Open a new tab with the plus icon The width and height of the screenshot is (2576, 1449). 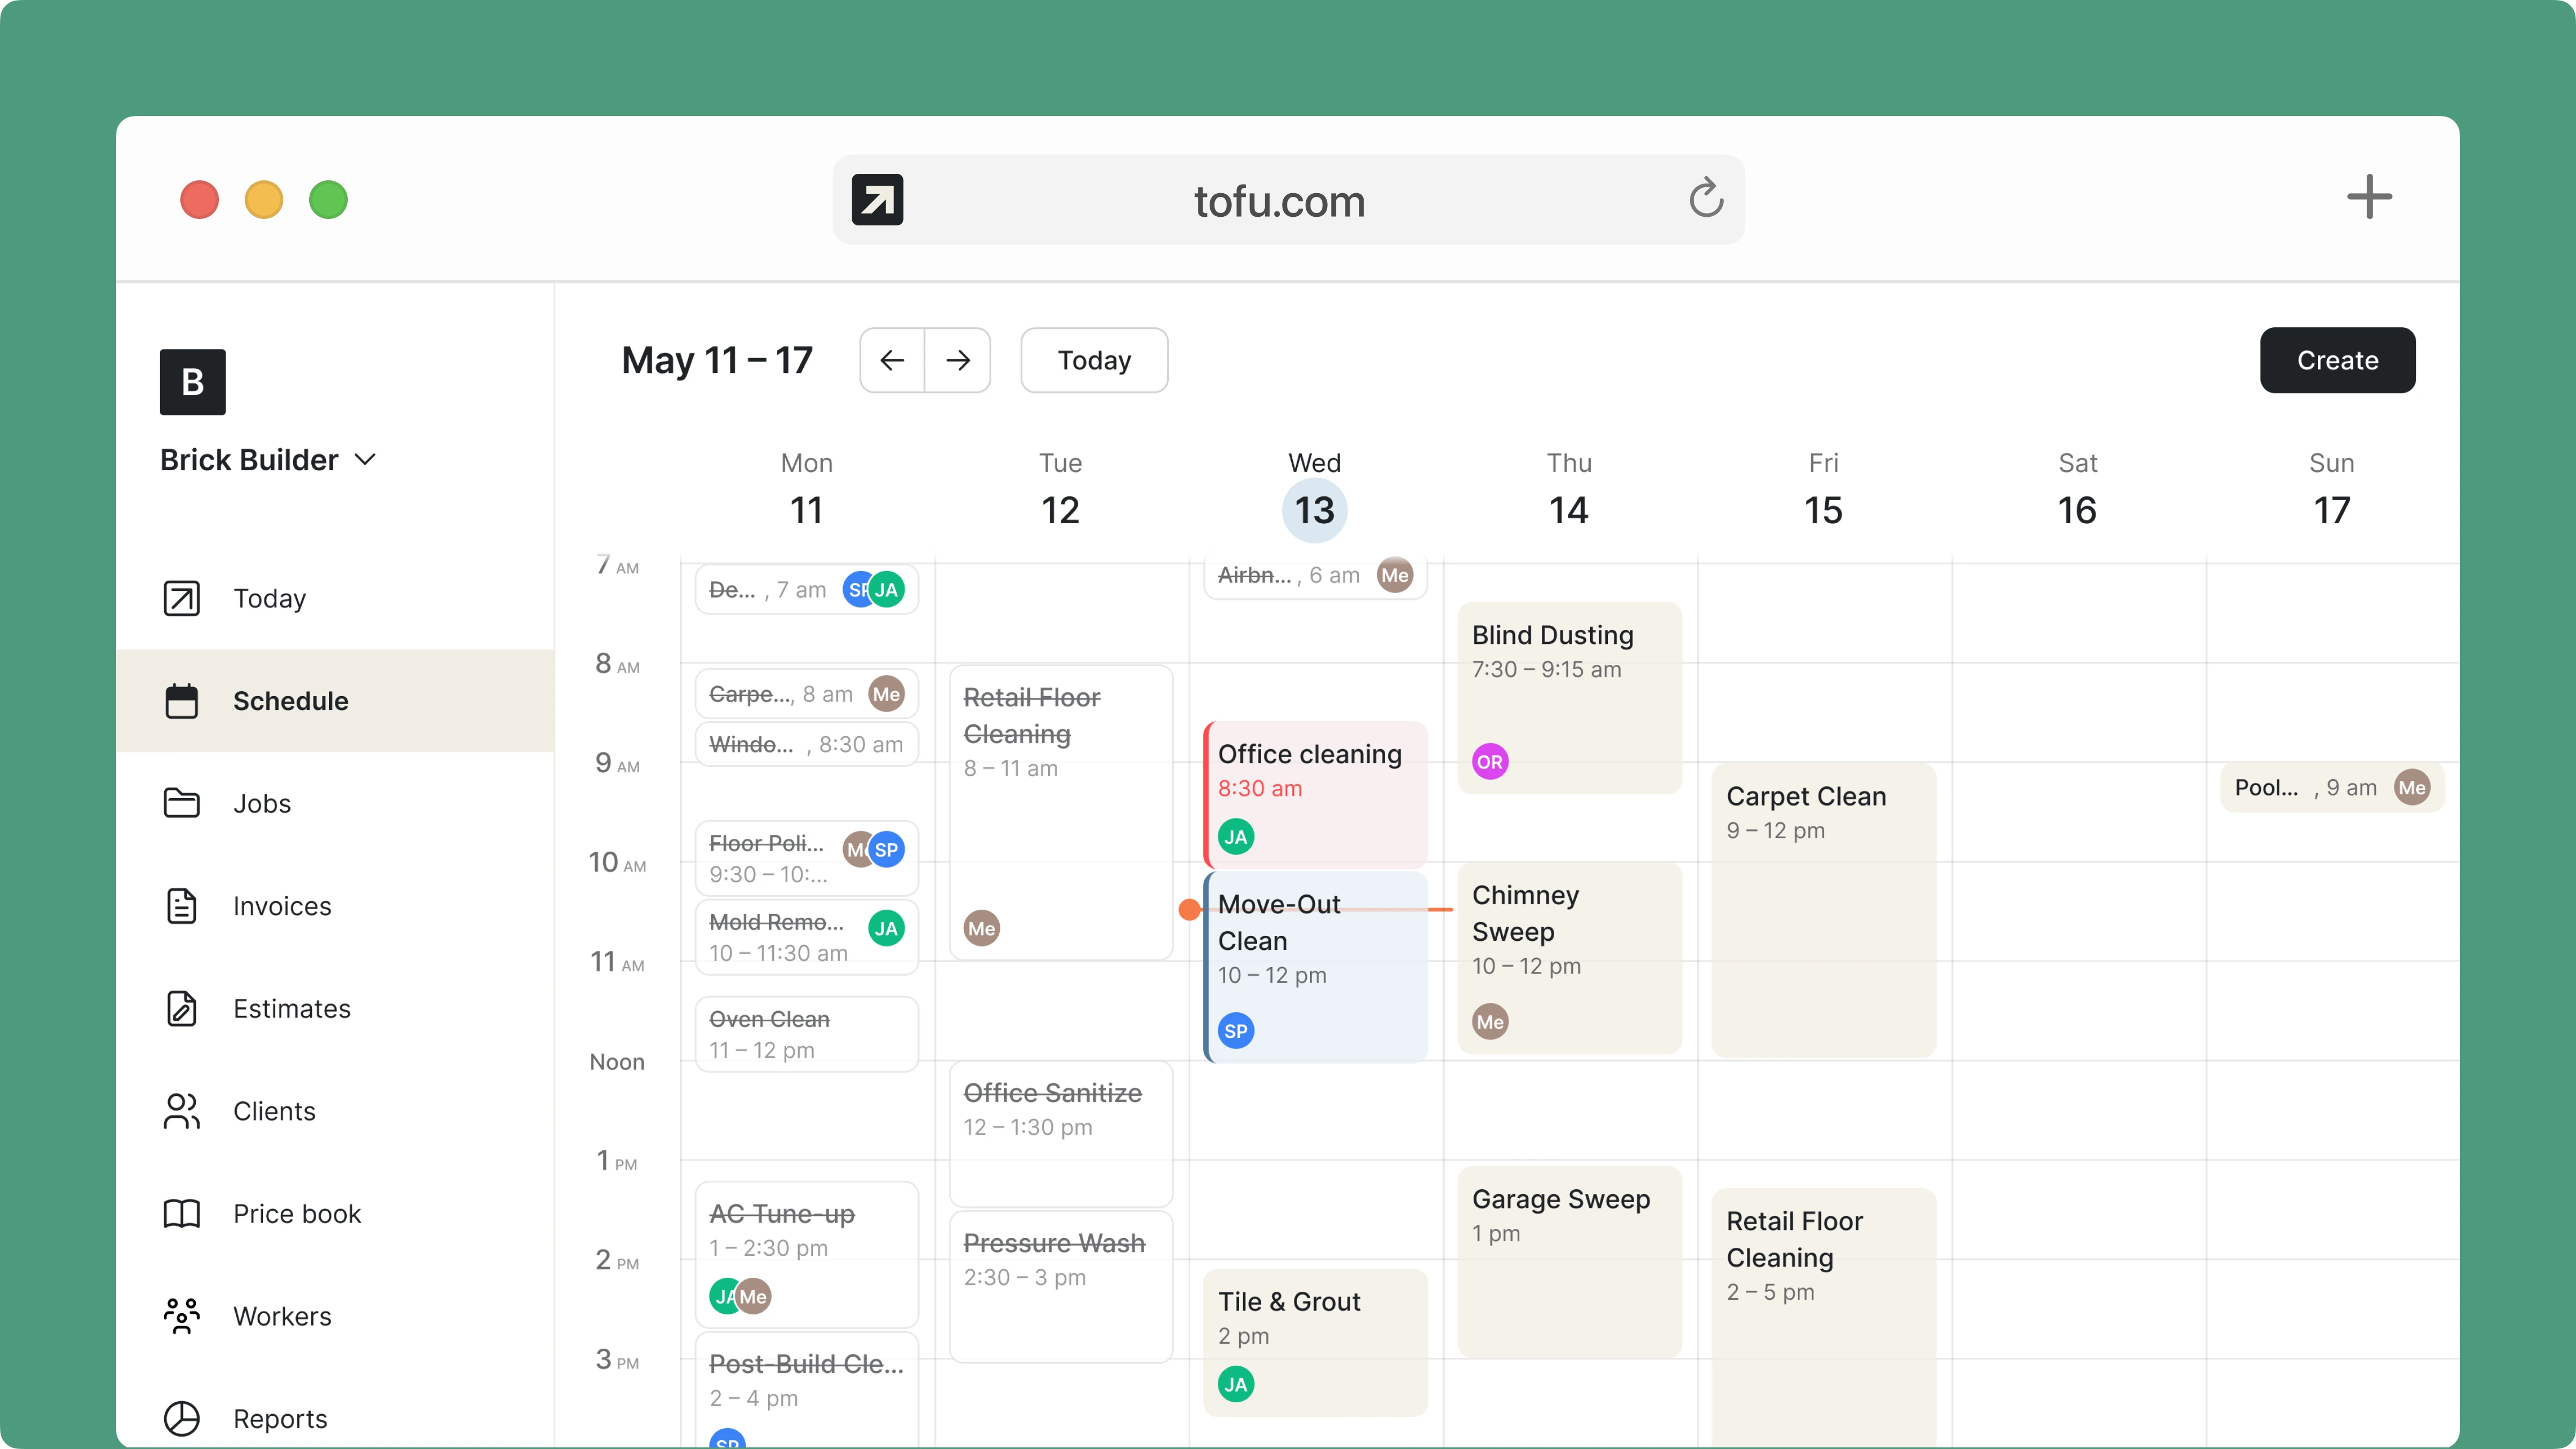pos(2369,197)
